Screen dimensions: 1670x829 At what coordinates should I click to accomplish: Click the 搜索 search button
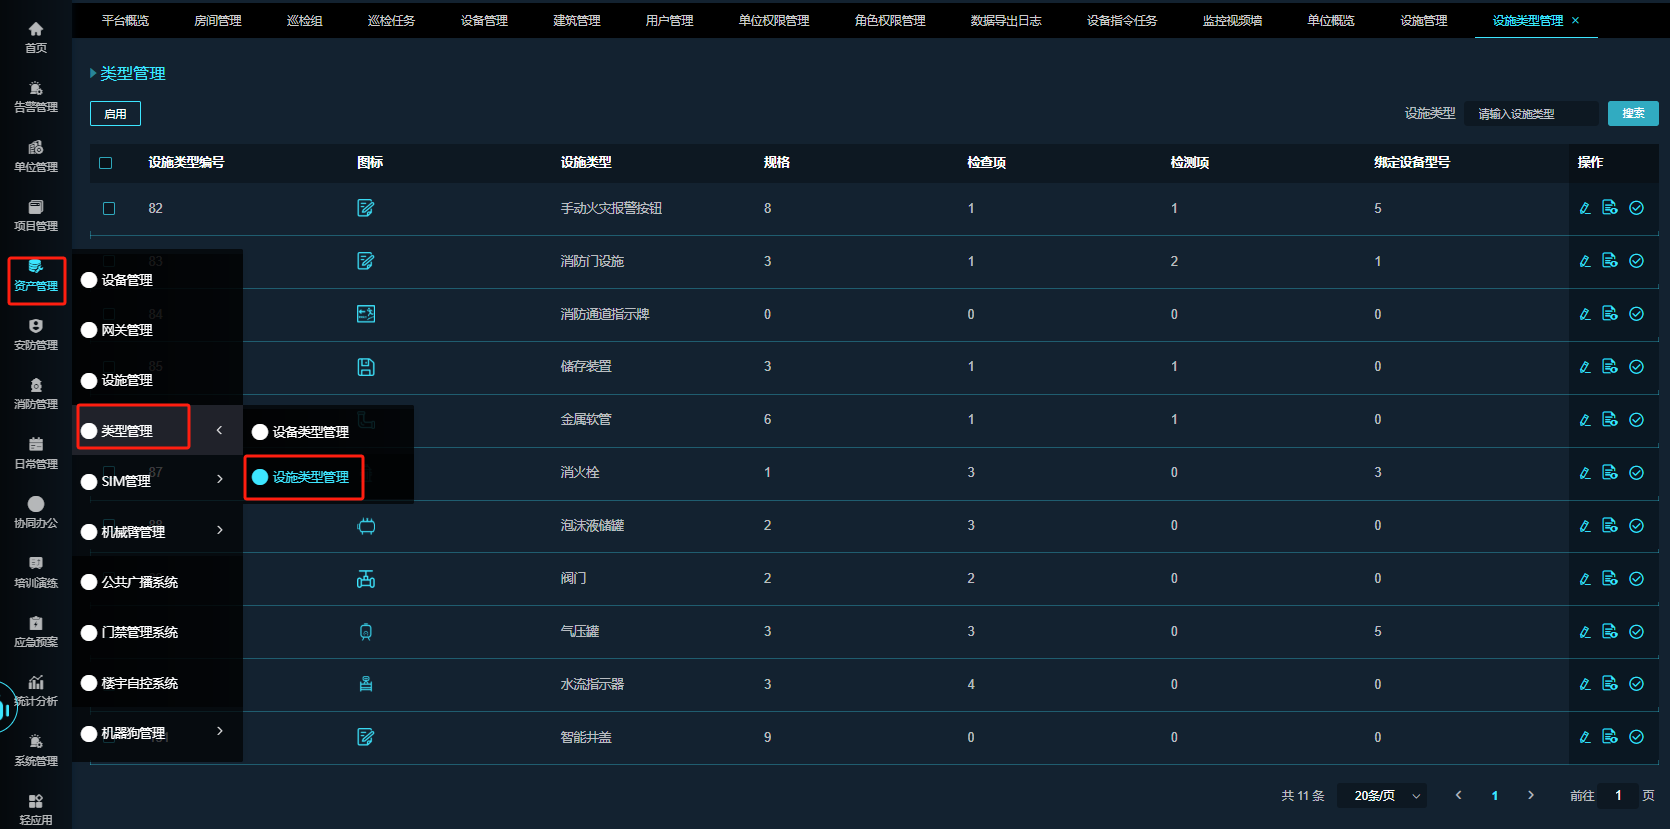pos(1633,114)
